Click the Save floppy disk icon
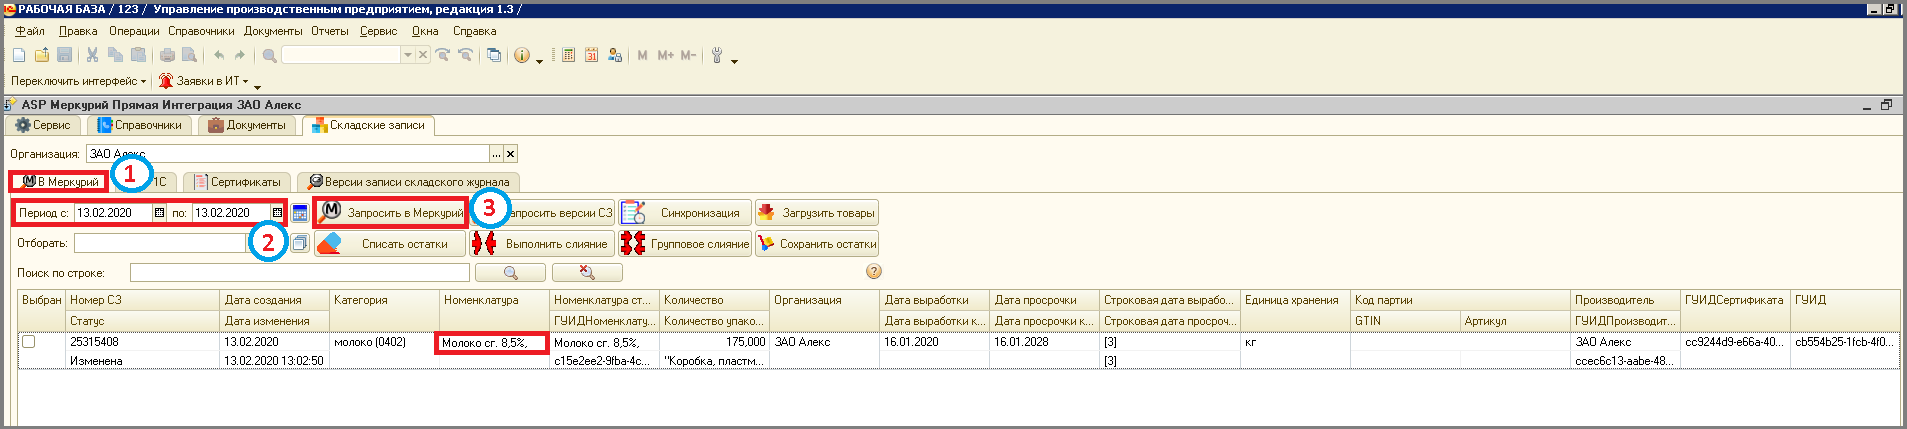Viewport: 1907px width, 429px height. tap(65, 56)
